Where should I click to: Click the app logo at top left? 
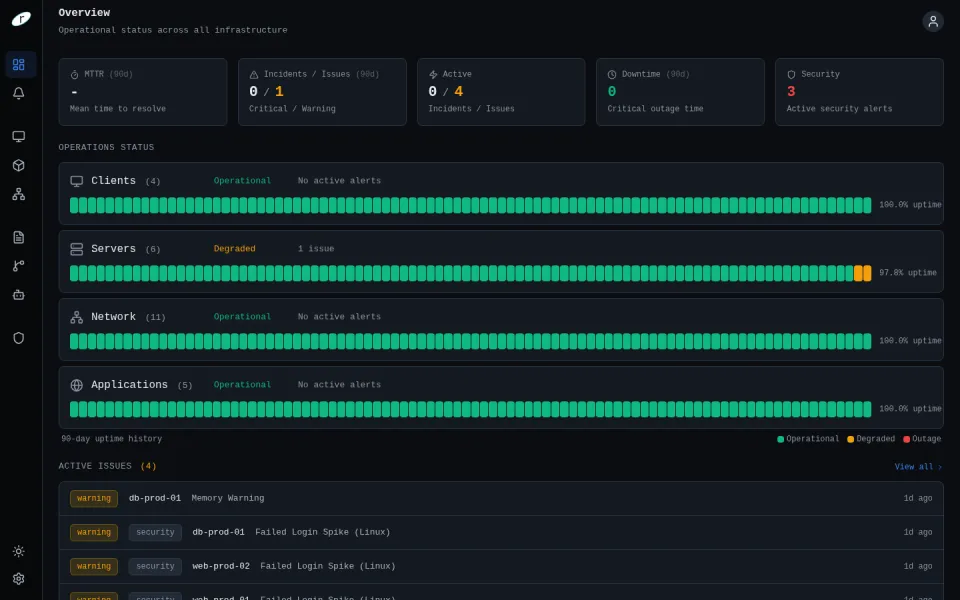click(21, 19)
